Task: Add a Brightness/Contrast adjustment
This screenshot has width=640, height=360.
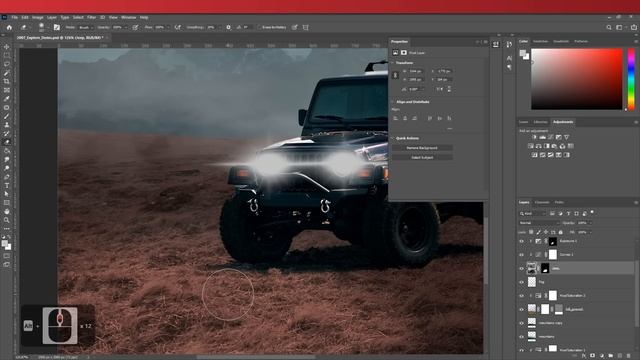Action: (534, 137)
